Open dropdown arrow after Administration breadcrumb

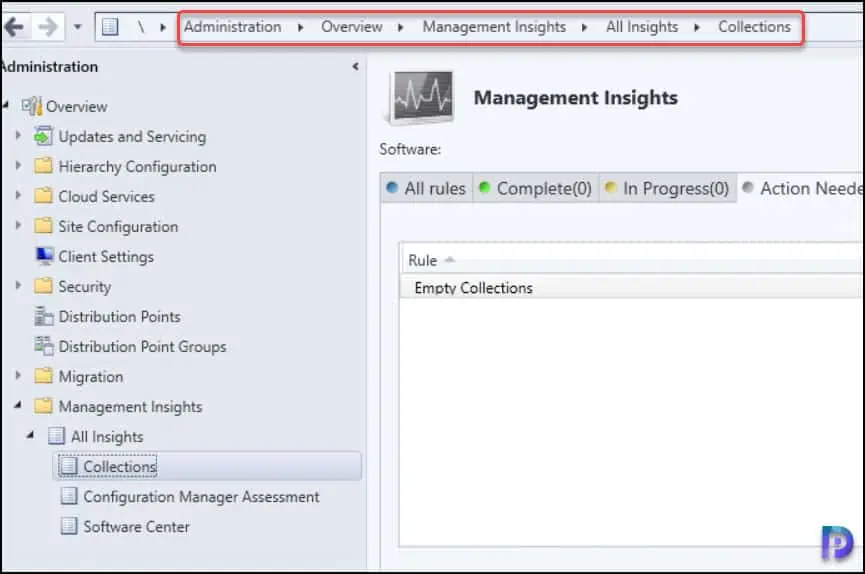pos(301,27)
